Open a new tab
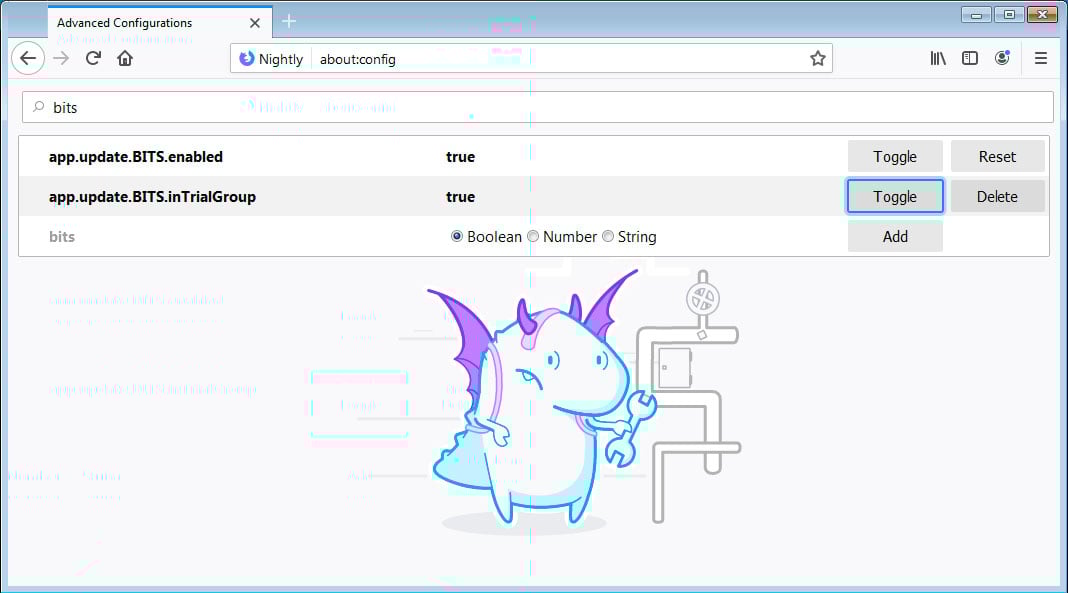Screen dimensions: 1068x593 (288, 20)
